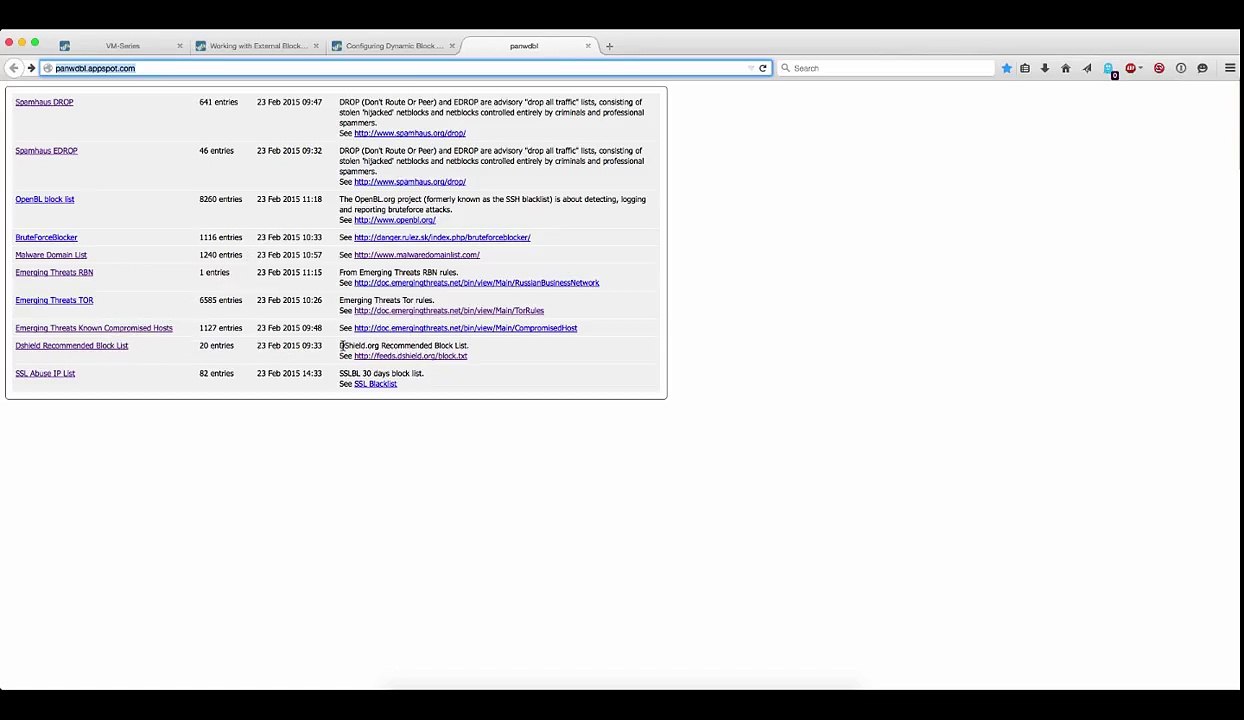Click the date '23 Feb 2015 09:47'
Image resolution: width=1244 pixels, height=720 pixels.
click(289, 102)
